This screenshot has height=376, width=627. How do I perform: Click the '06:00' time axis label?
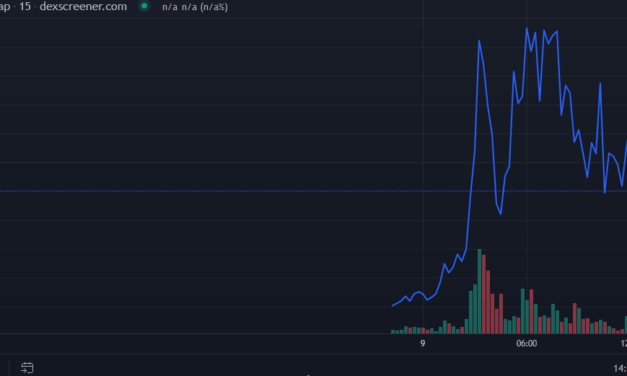(x=527, y=343)
